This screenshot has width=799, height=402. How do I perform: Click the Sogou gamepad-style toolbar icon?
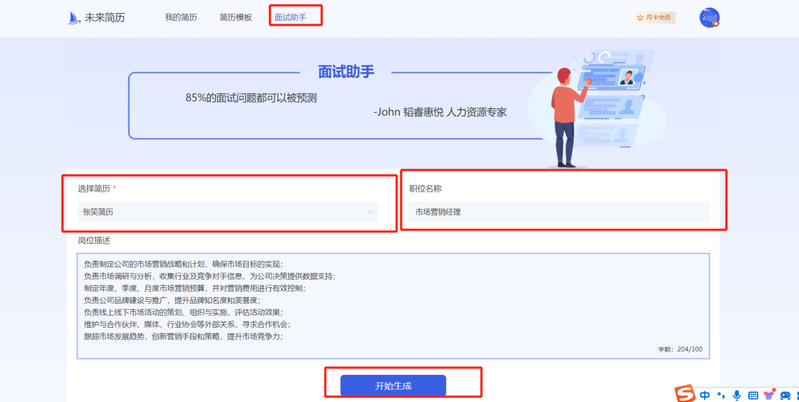(785, 396)
